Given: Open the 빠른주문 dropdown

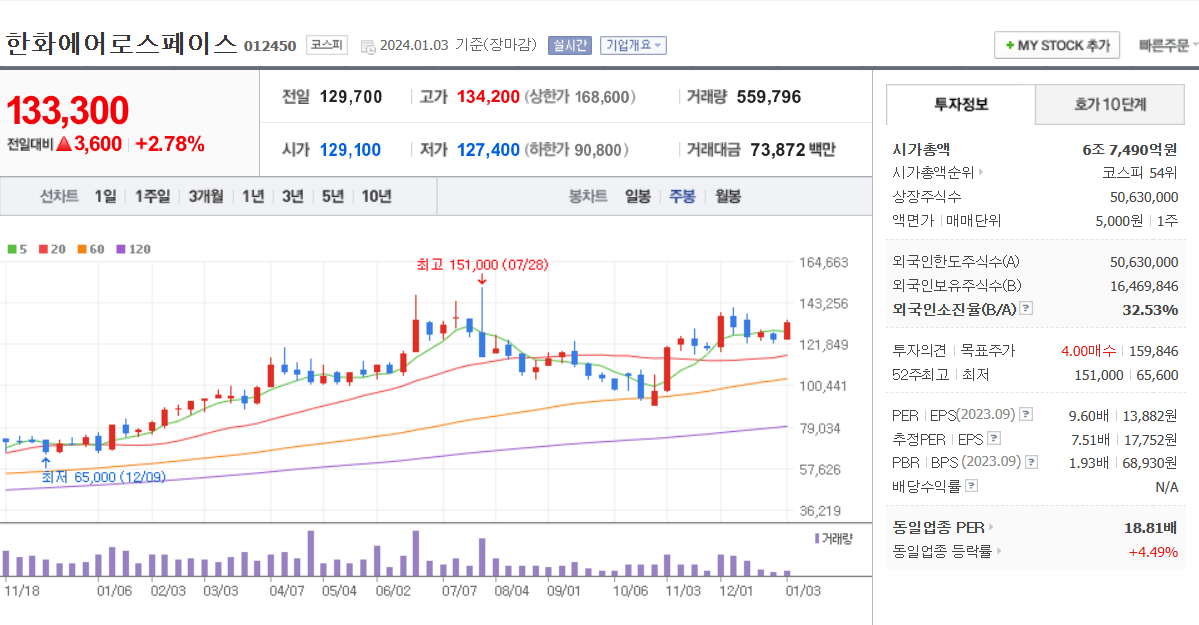Looking at the screenshot, I should tap(1168, 46).
